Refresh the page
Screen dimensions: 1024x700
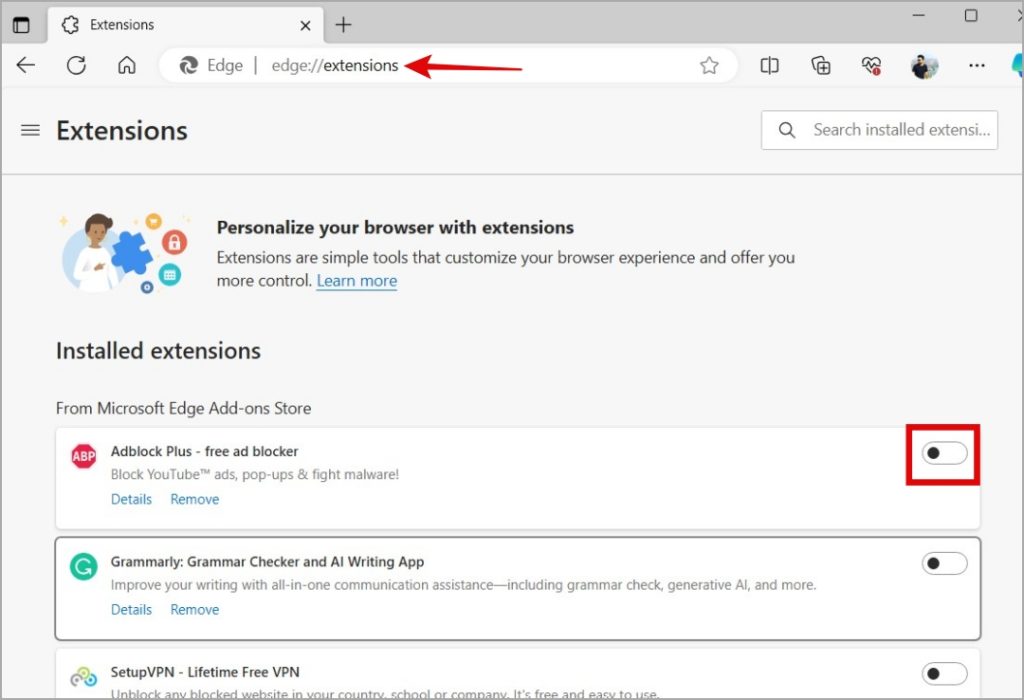point(76,65)
